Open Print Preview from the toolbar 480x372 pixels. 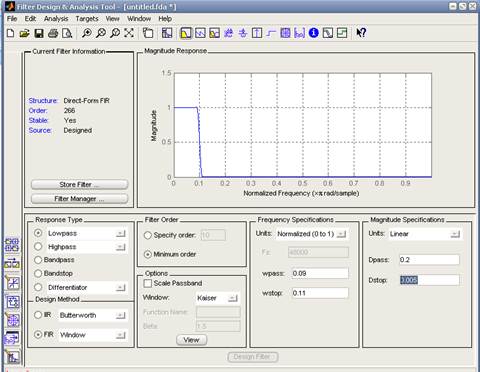click(67, 33)
